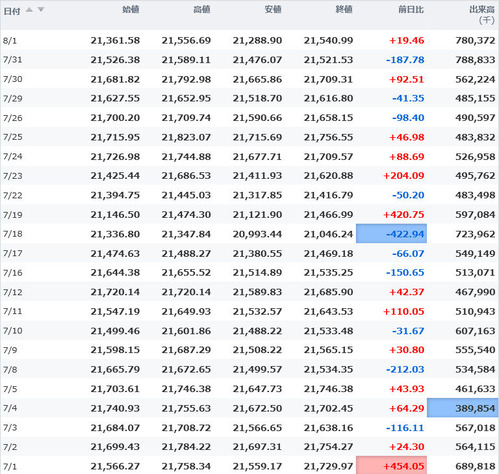Click the 7/22 date cell
Viewport: 499px width, 474px height.
pos(13,195)
